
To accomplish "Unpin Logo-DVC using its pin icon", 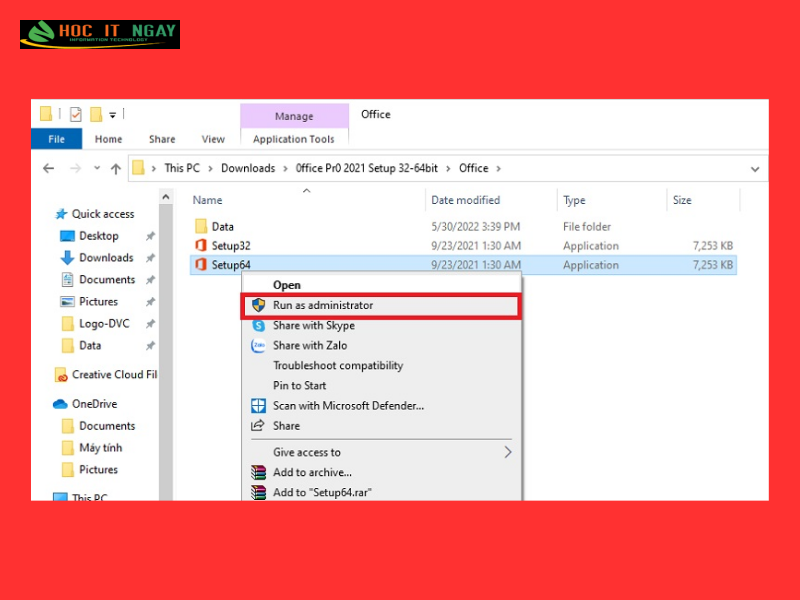I will (150, 324).
